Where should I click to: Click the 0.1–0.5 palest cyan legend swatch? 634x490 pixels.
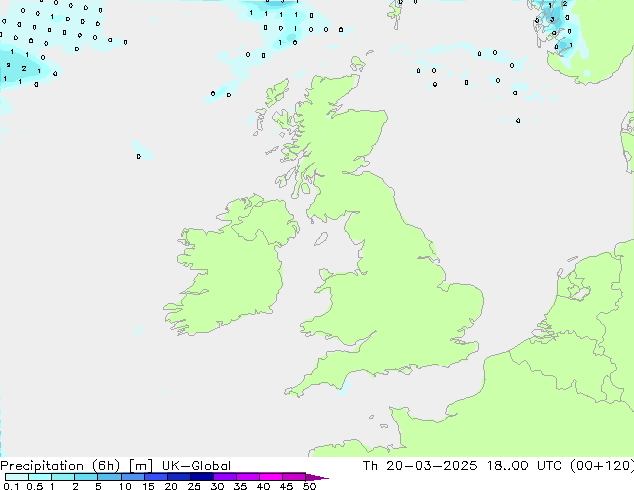tap(17, 477)
